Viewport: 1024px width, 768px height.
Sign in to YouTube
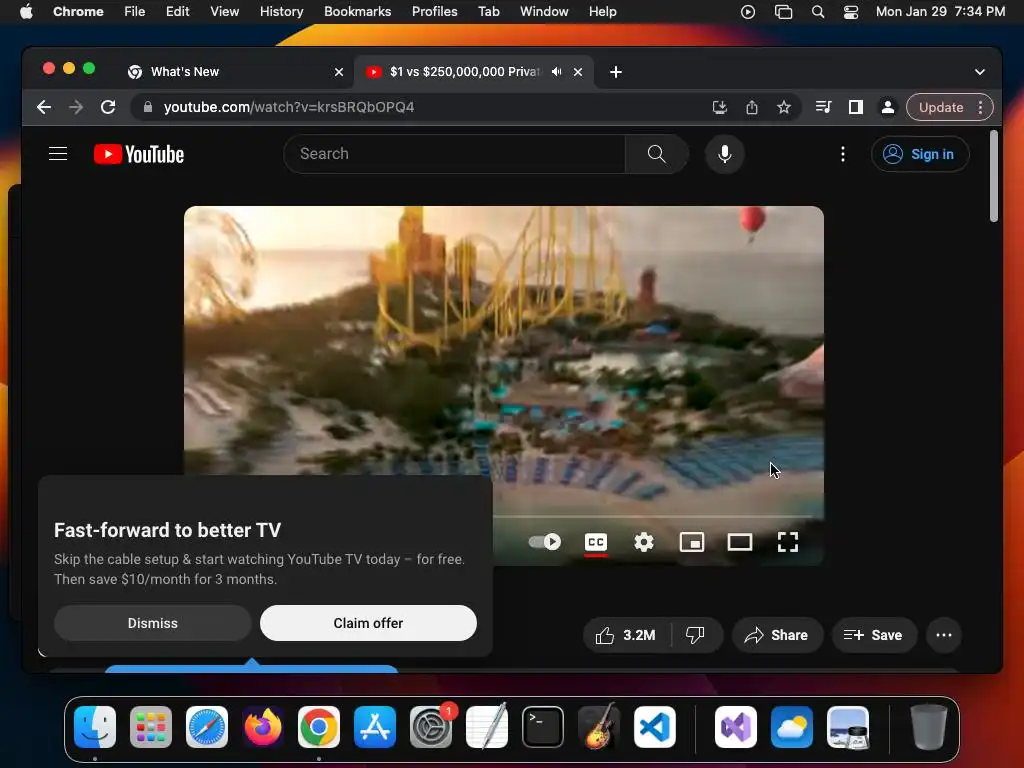pyautogui.click(x=920, y=154)
